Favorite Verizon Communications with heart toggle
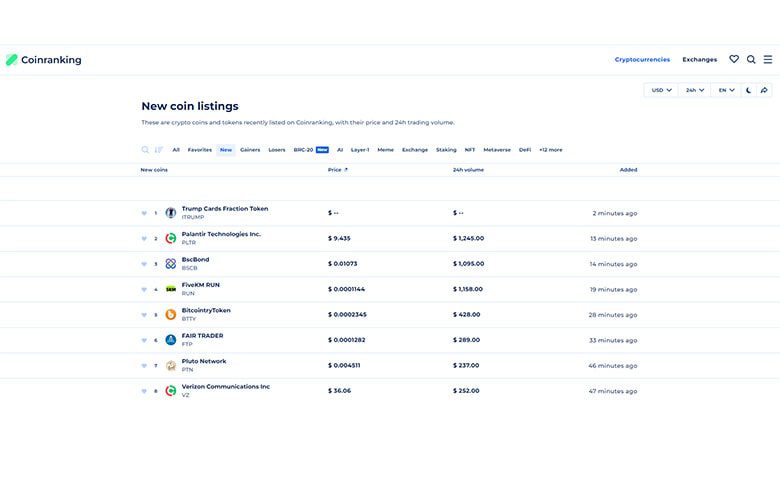This screenshot has height=480, width=780. click(144, 391)
